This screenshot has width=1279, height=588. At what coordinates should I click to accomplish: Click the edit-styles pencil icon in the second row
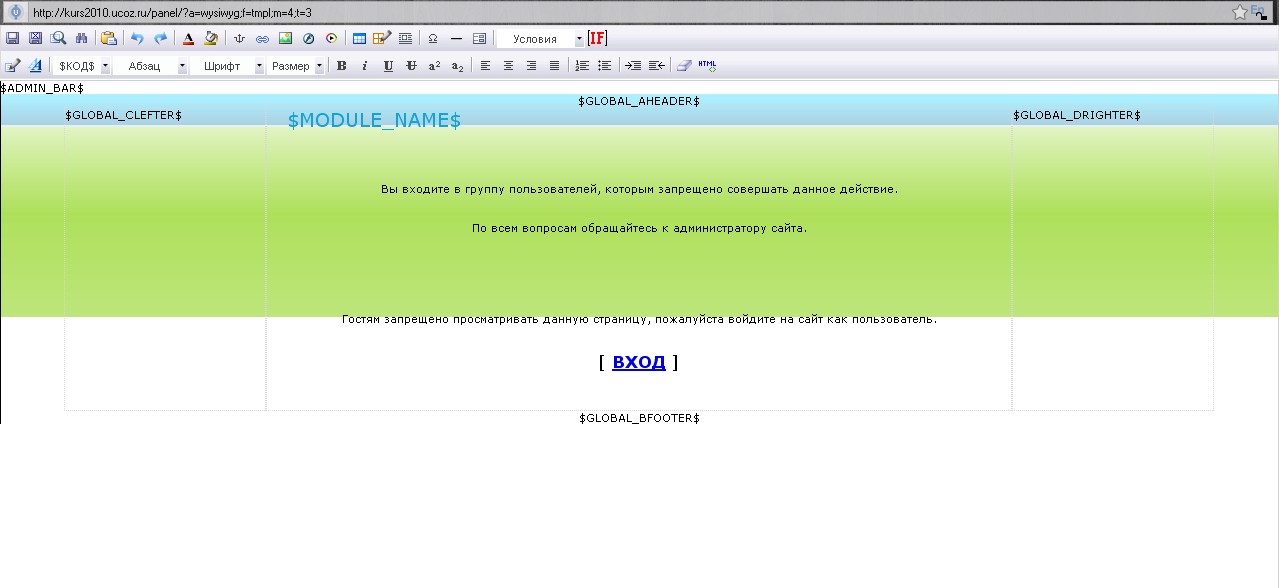click(x=12, y=66)
